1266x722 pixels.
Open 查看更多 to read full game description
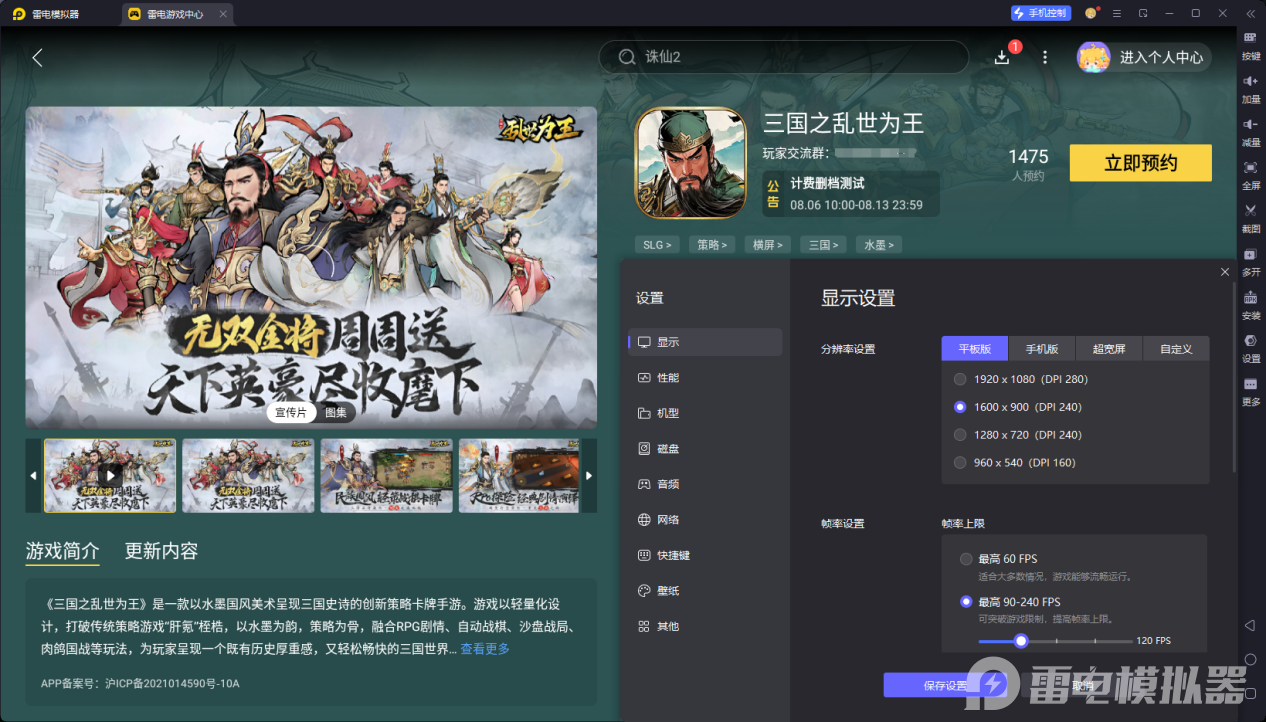pyautogui.click(x=484, y=648)
